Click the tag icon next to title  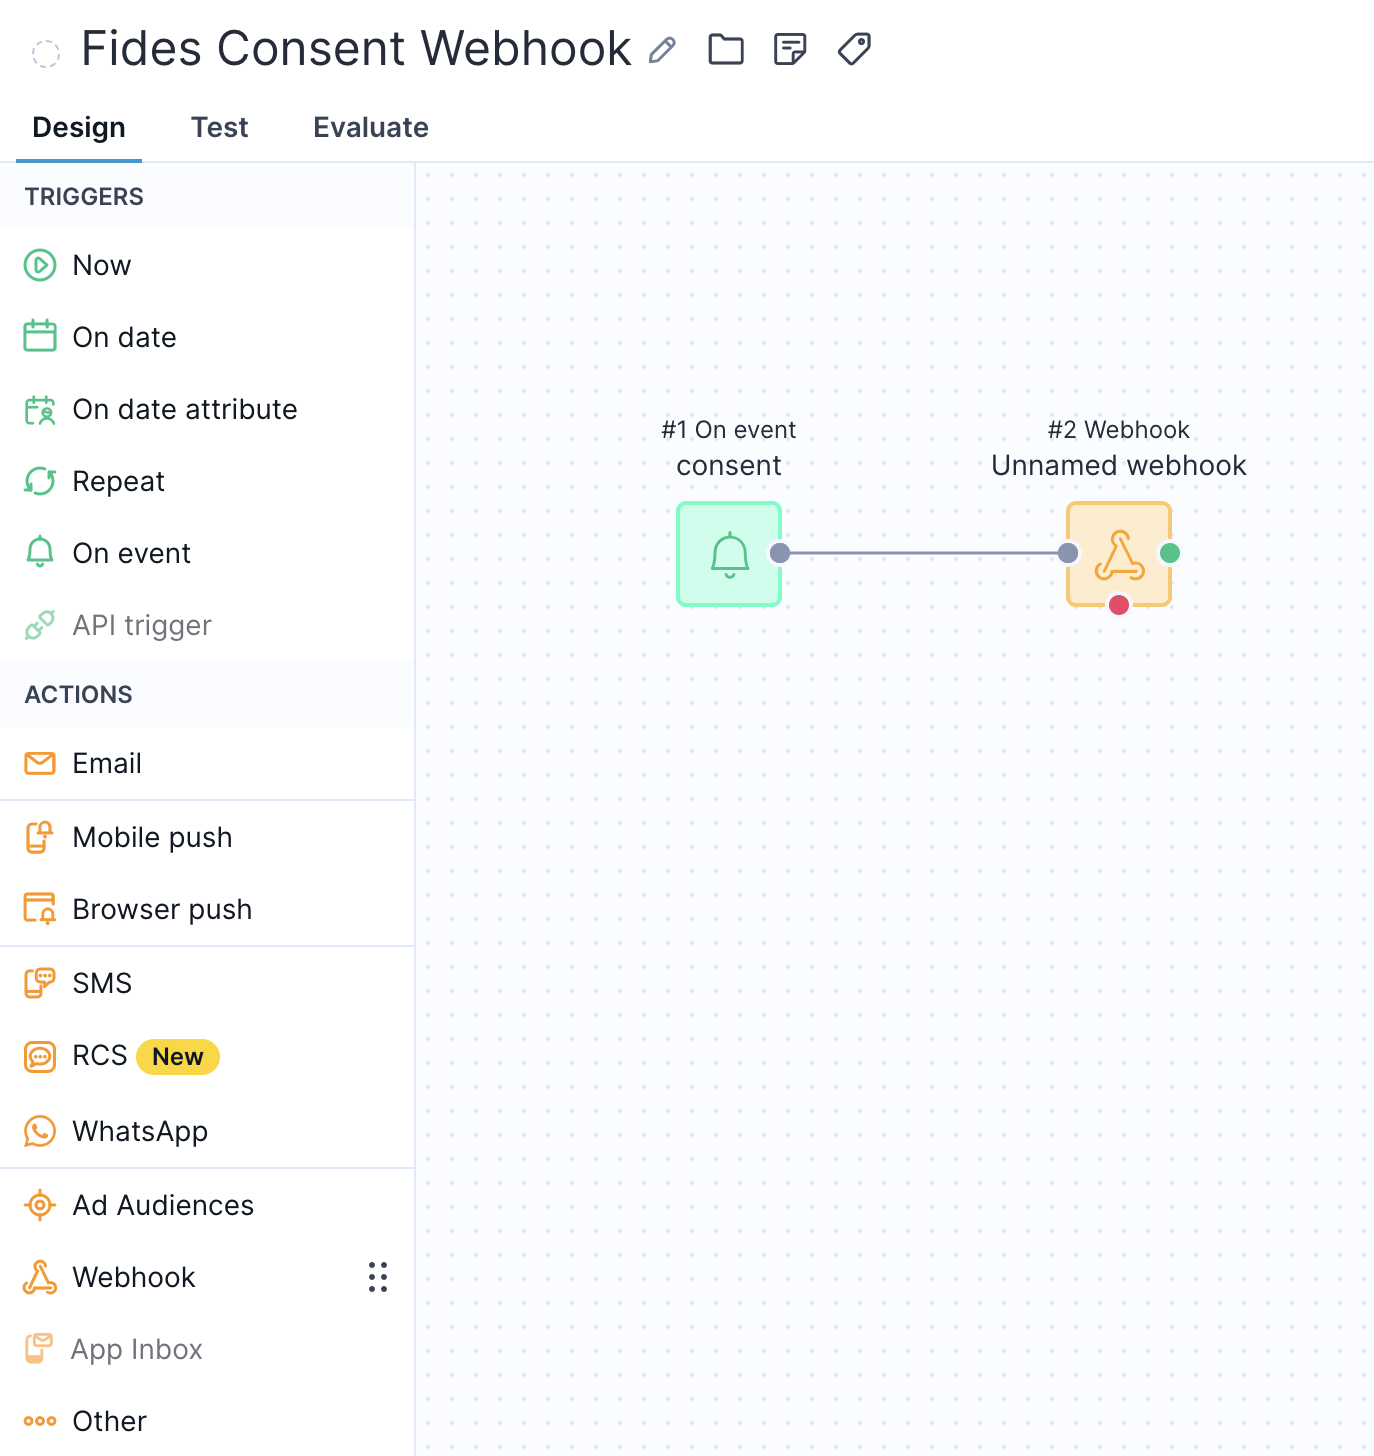pyautogui.click(x=854, y=49)
